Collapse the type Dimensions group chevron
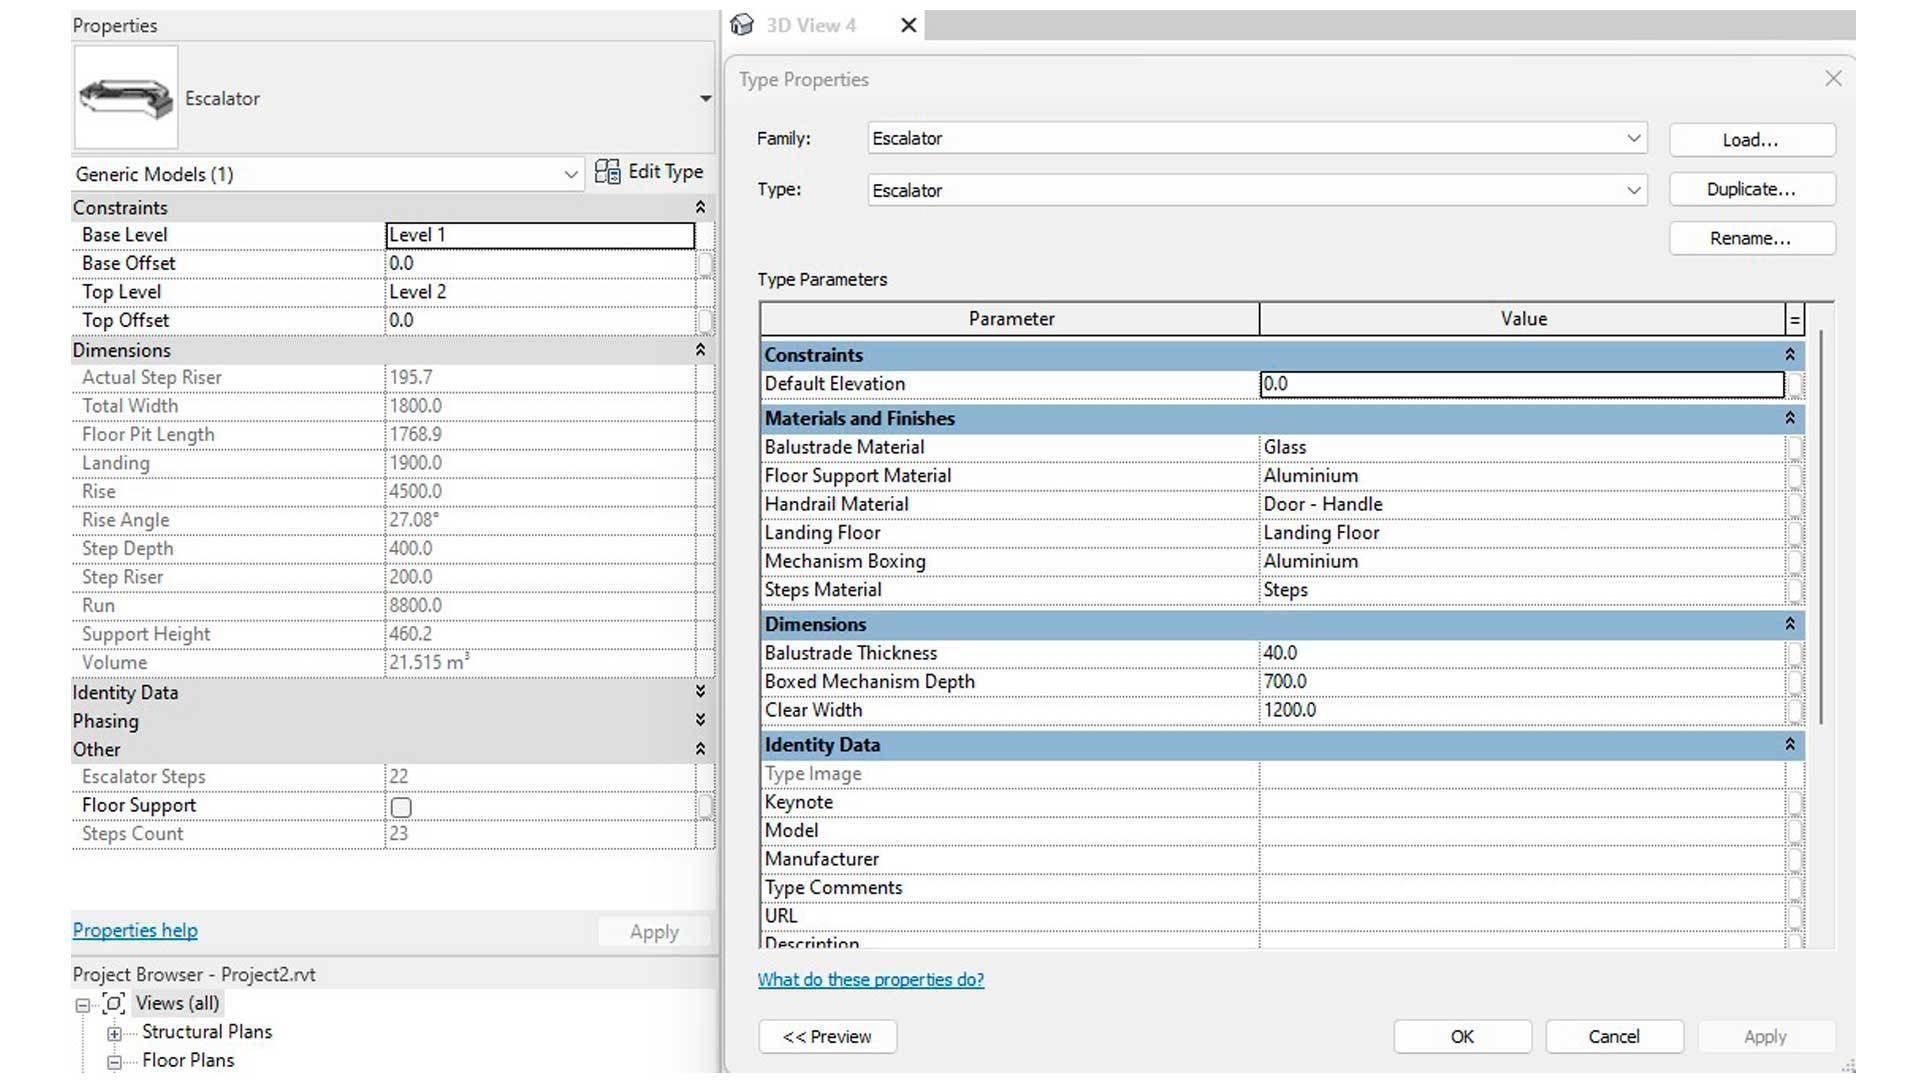 [1790, 624]
